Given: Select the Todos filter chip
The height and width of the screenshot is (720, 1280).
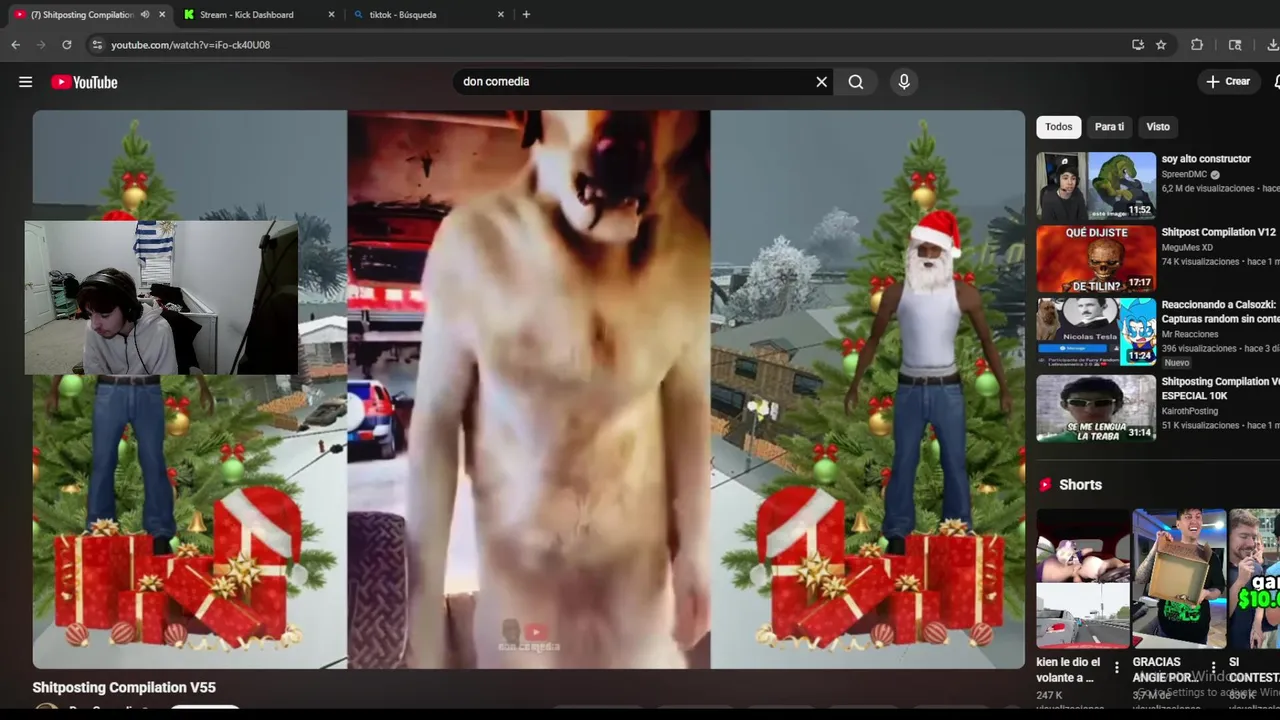Looking at the screenshot, I should coord(1058,127).
